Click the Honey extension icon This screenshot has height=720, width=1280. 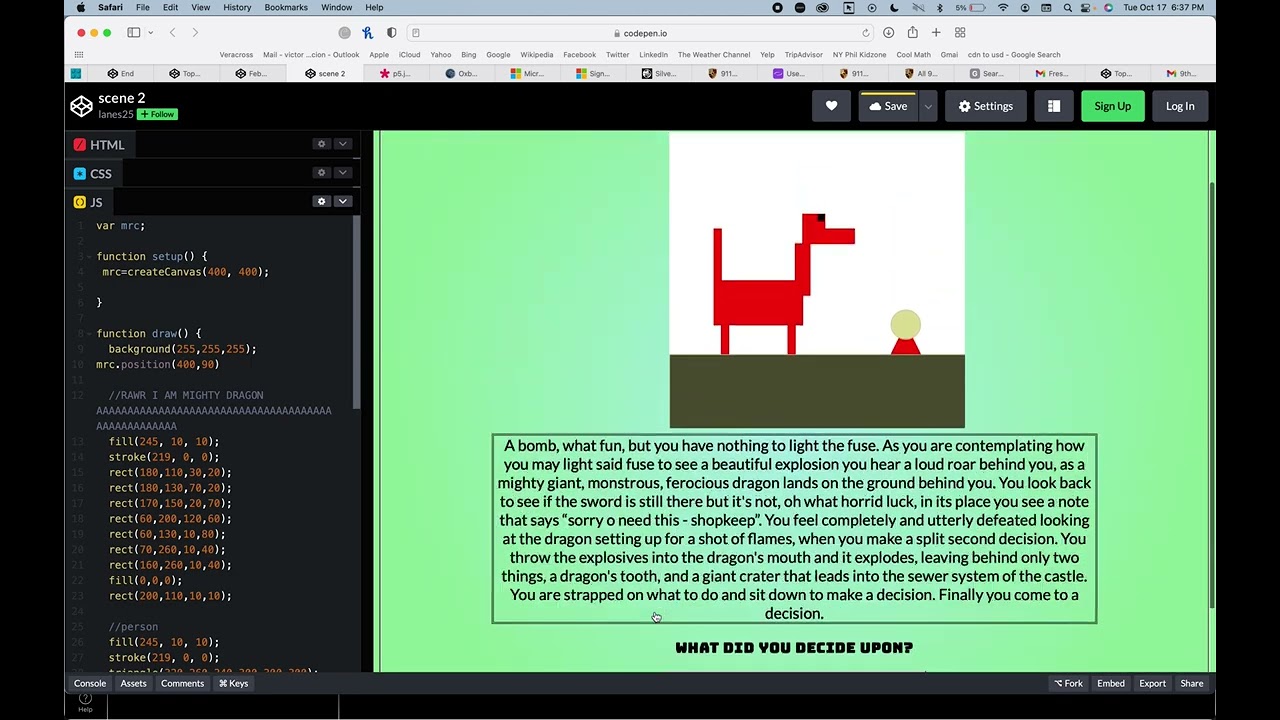(367, 33)
